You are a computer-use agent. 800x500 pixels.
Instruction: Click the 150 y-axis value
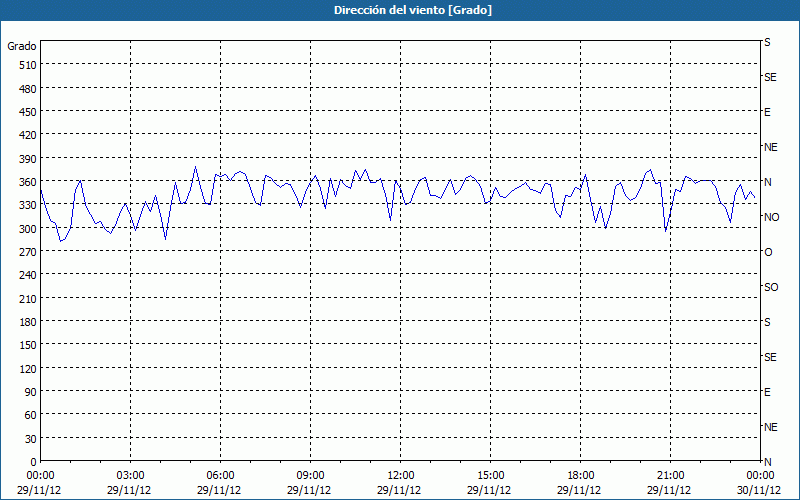[29, 345]
